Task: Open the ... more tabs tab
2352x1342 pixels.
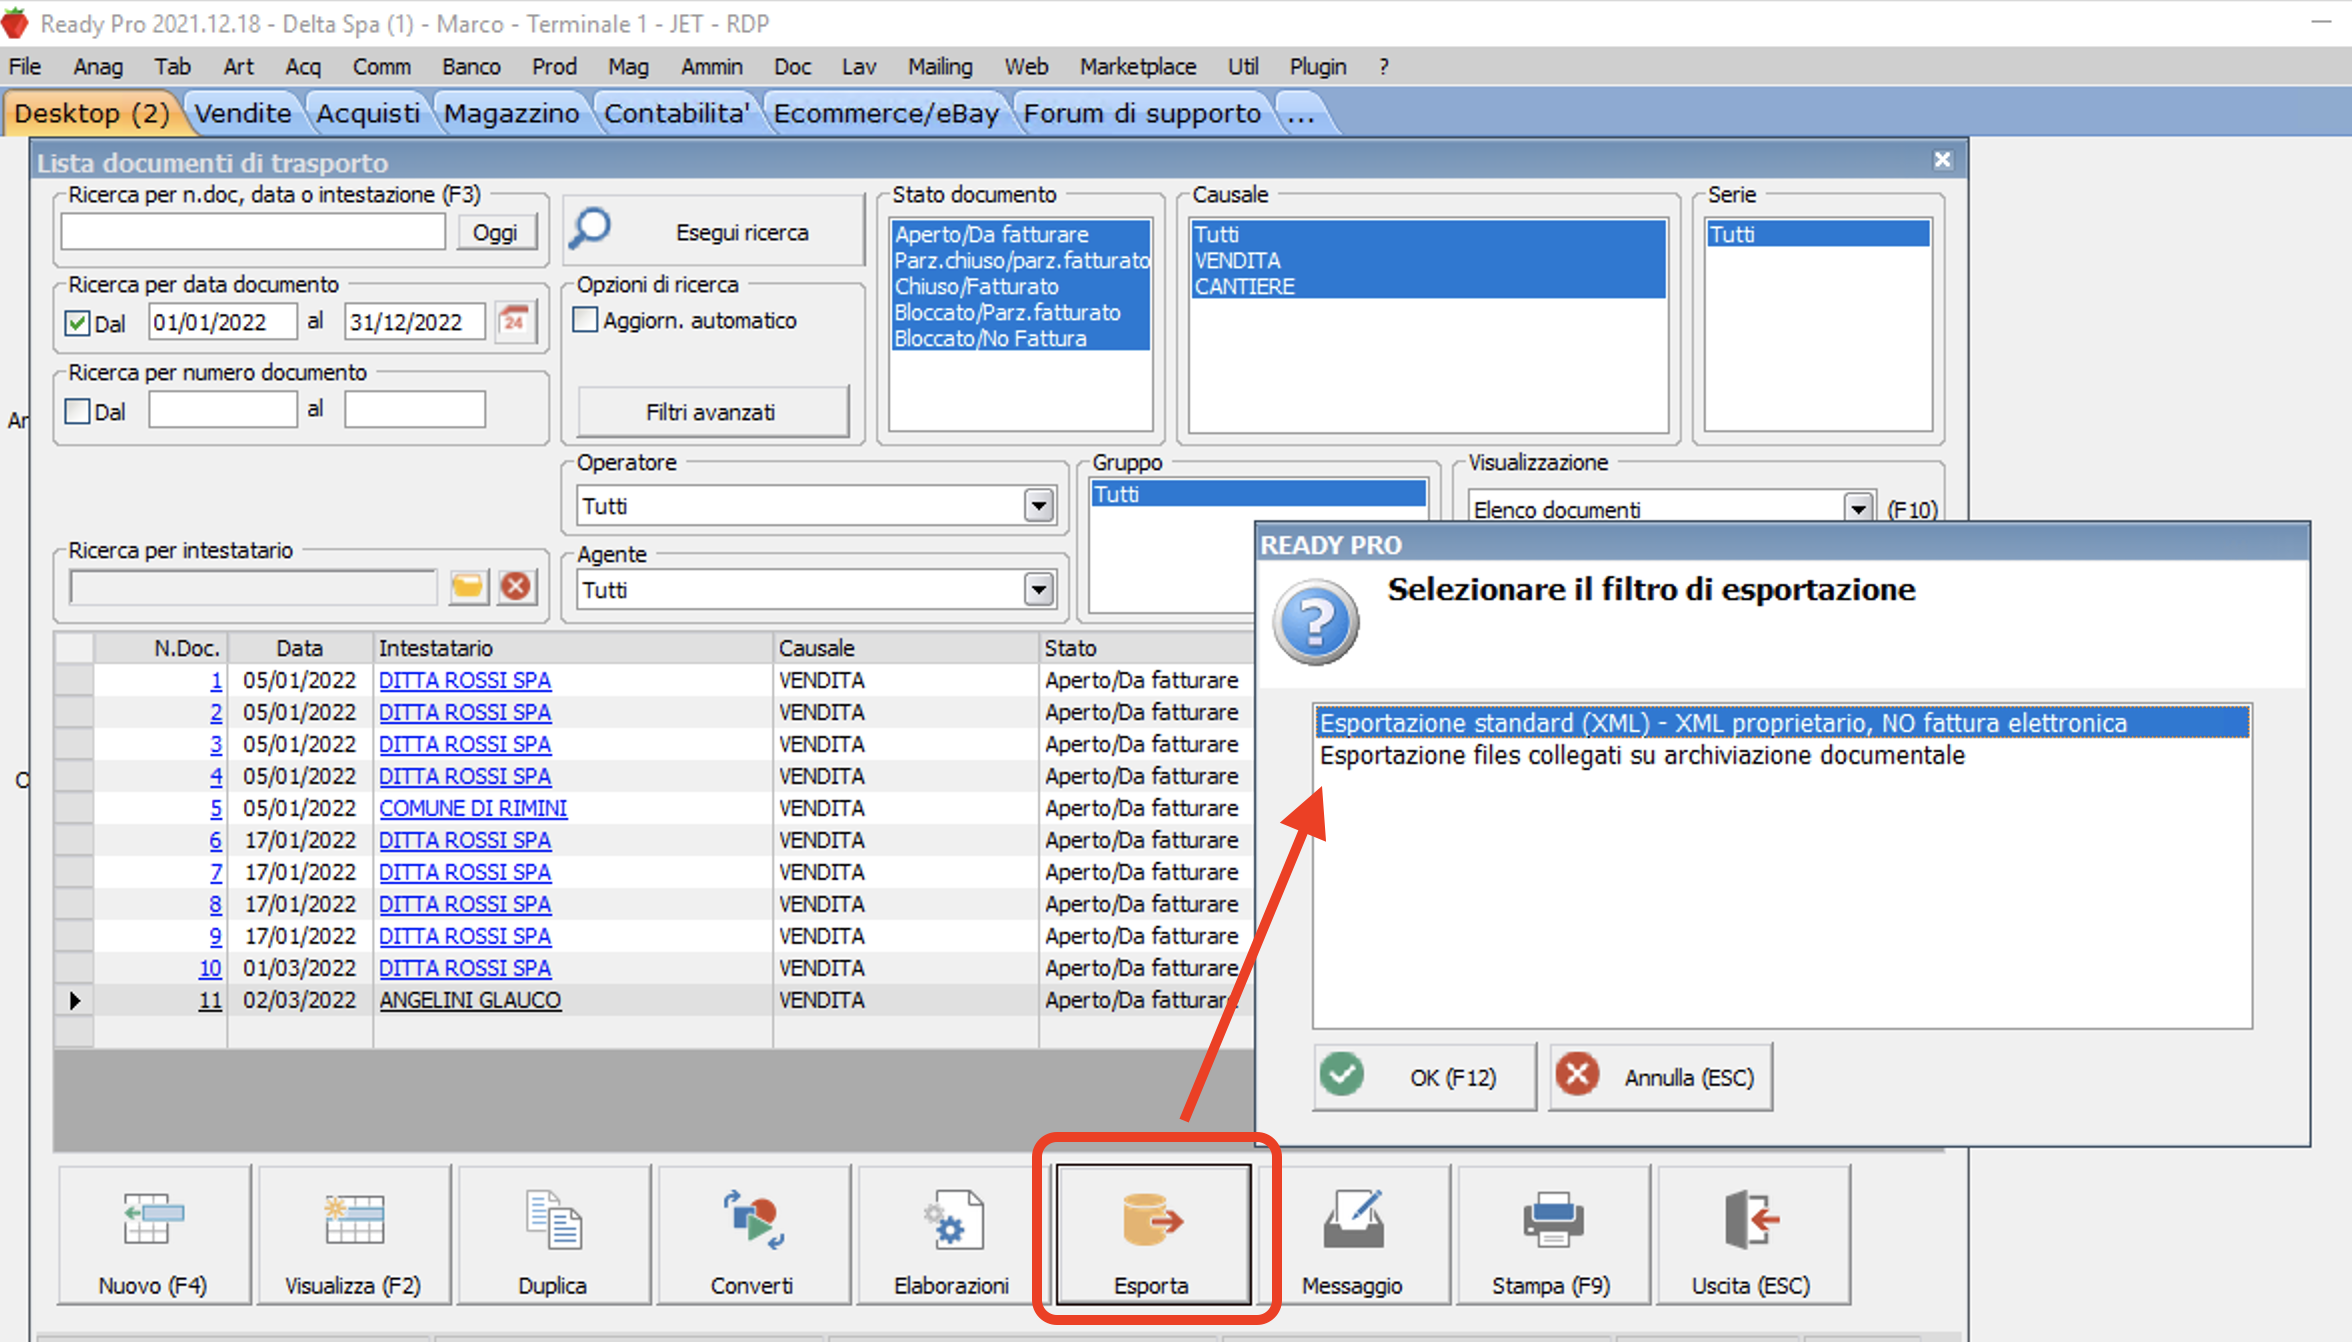Action: (x=1300, y=113)
